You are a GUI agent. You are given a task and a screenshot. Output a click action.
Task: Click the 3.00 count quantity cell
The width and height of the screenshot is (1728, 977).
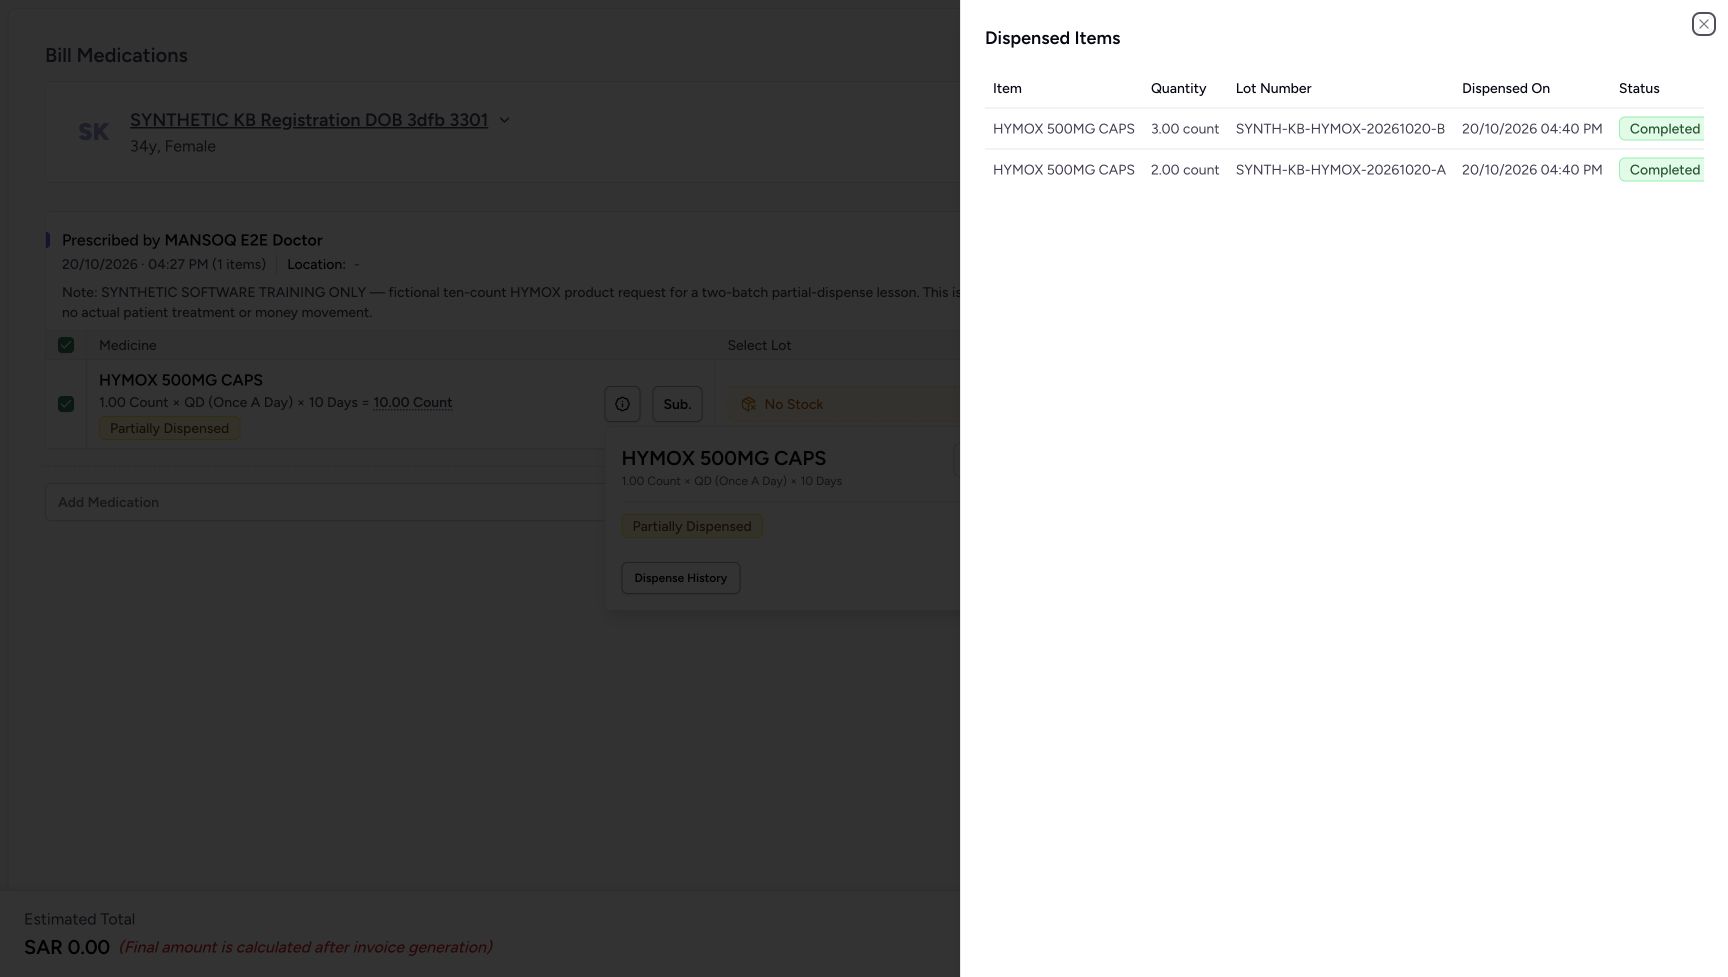click(x=1185, y=129)
